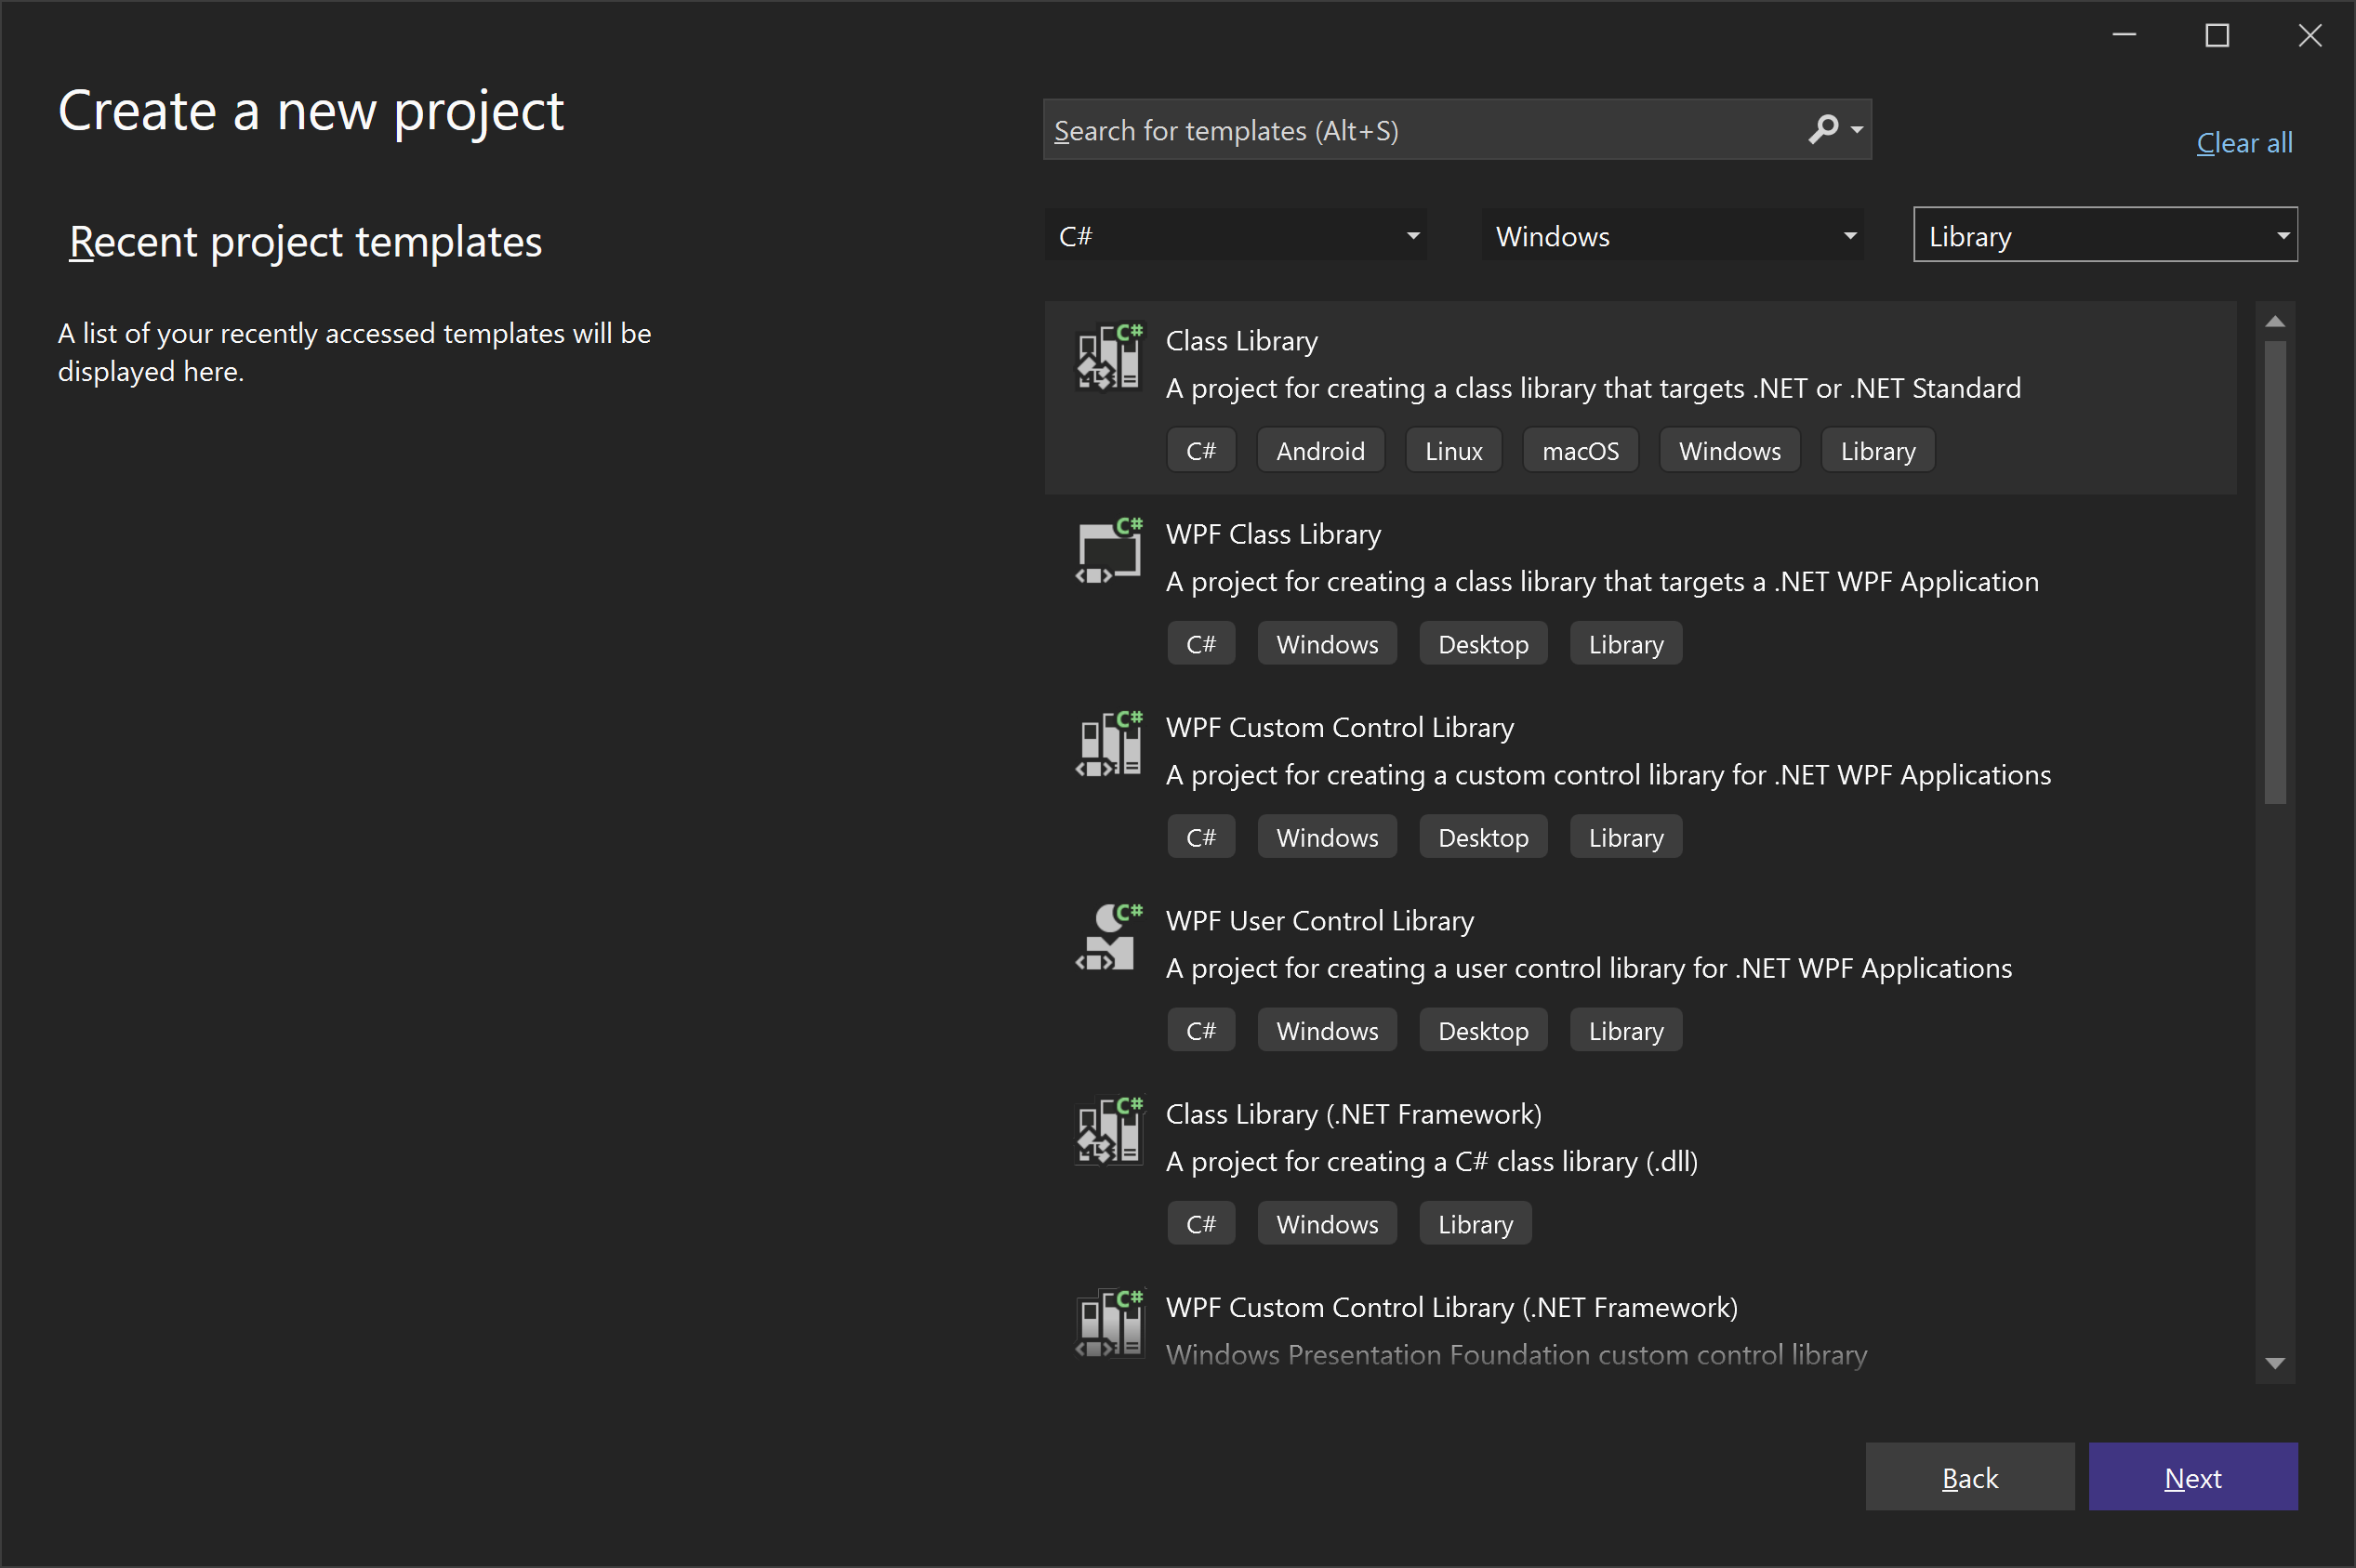Select the WPF Class Library template title
Viewport: 2356px width, 1568px height.
(1273, 534)
